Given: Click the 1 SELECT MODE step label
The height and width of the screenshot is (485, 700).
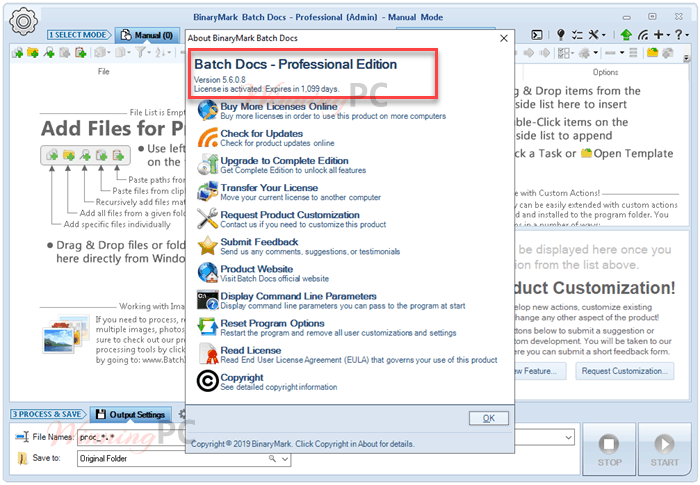Looking at the screenshot, I should tap(79, 35).
